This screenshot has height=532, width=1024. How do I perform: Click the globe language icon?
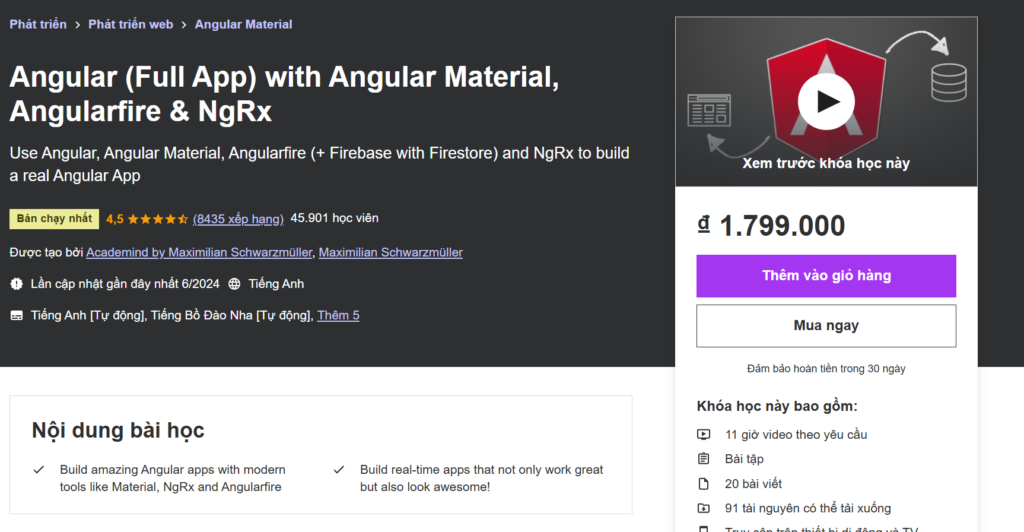[x=234, y=284]
